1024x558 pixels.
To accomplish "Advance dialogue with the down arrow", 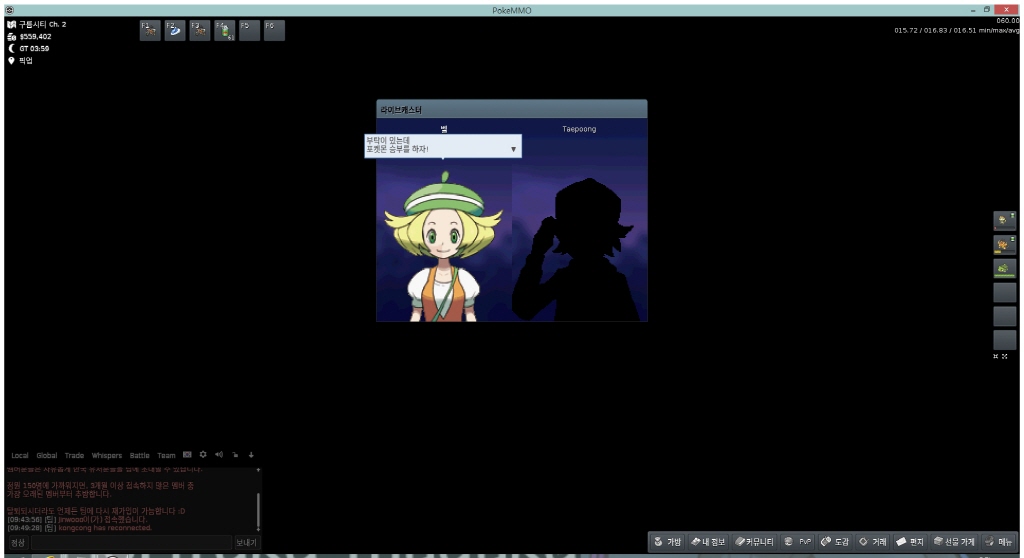I will coord(514,149).
